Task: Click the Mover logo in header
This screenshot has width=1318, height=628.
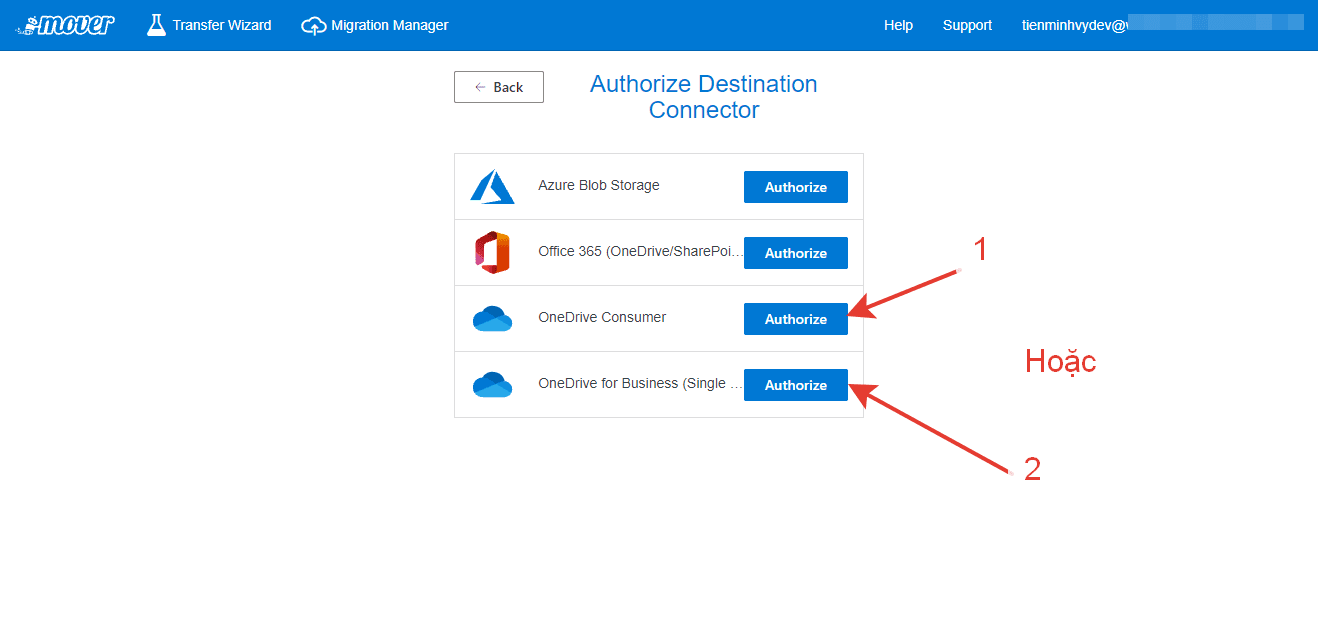Action: click(x=65, y=25)
